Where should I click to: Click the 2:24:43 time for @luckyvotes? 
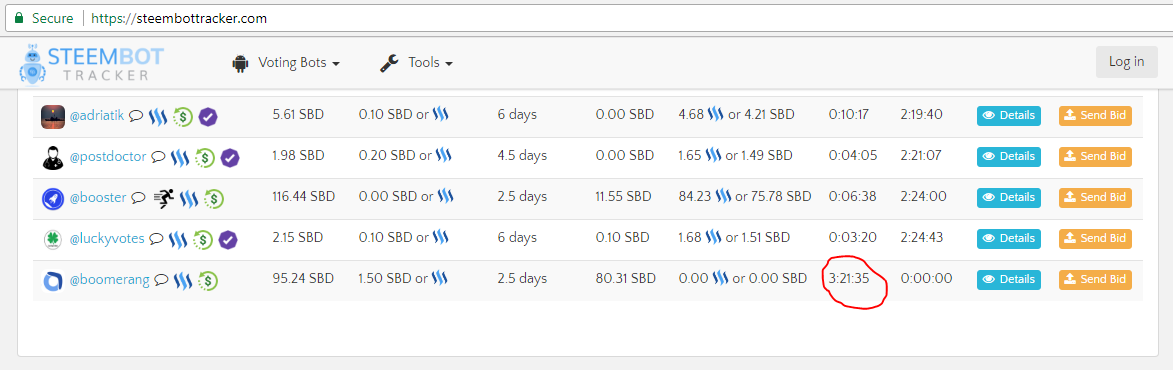[x=923, y=238]
